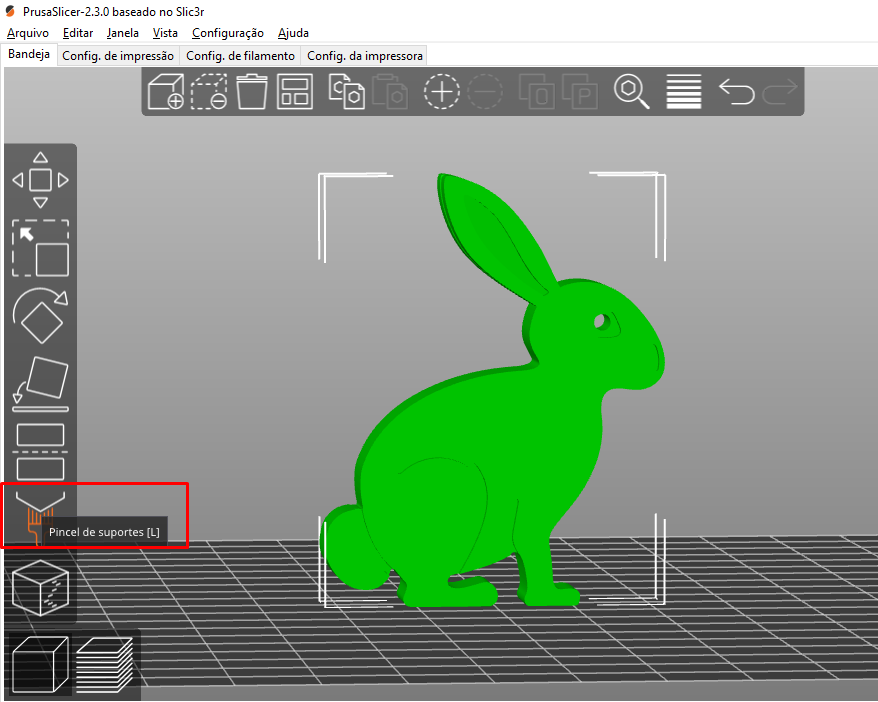Click the Remove instance minus icon

(x=484, y=91)
